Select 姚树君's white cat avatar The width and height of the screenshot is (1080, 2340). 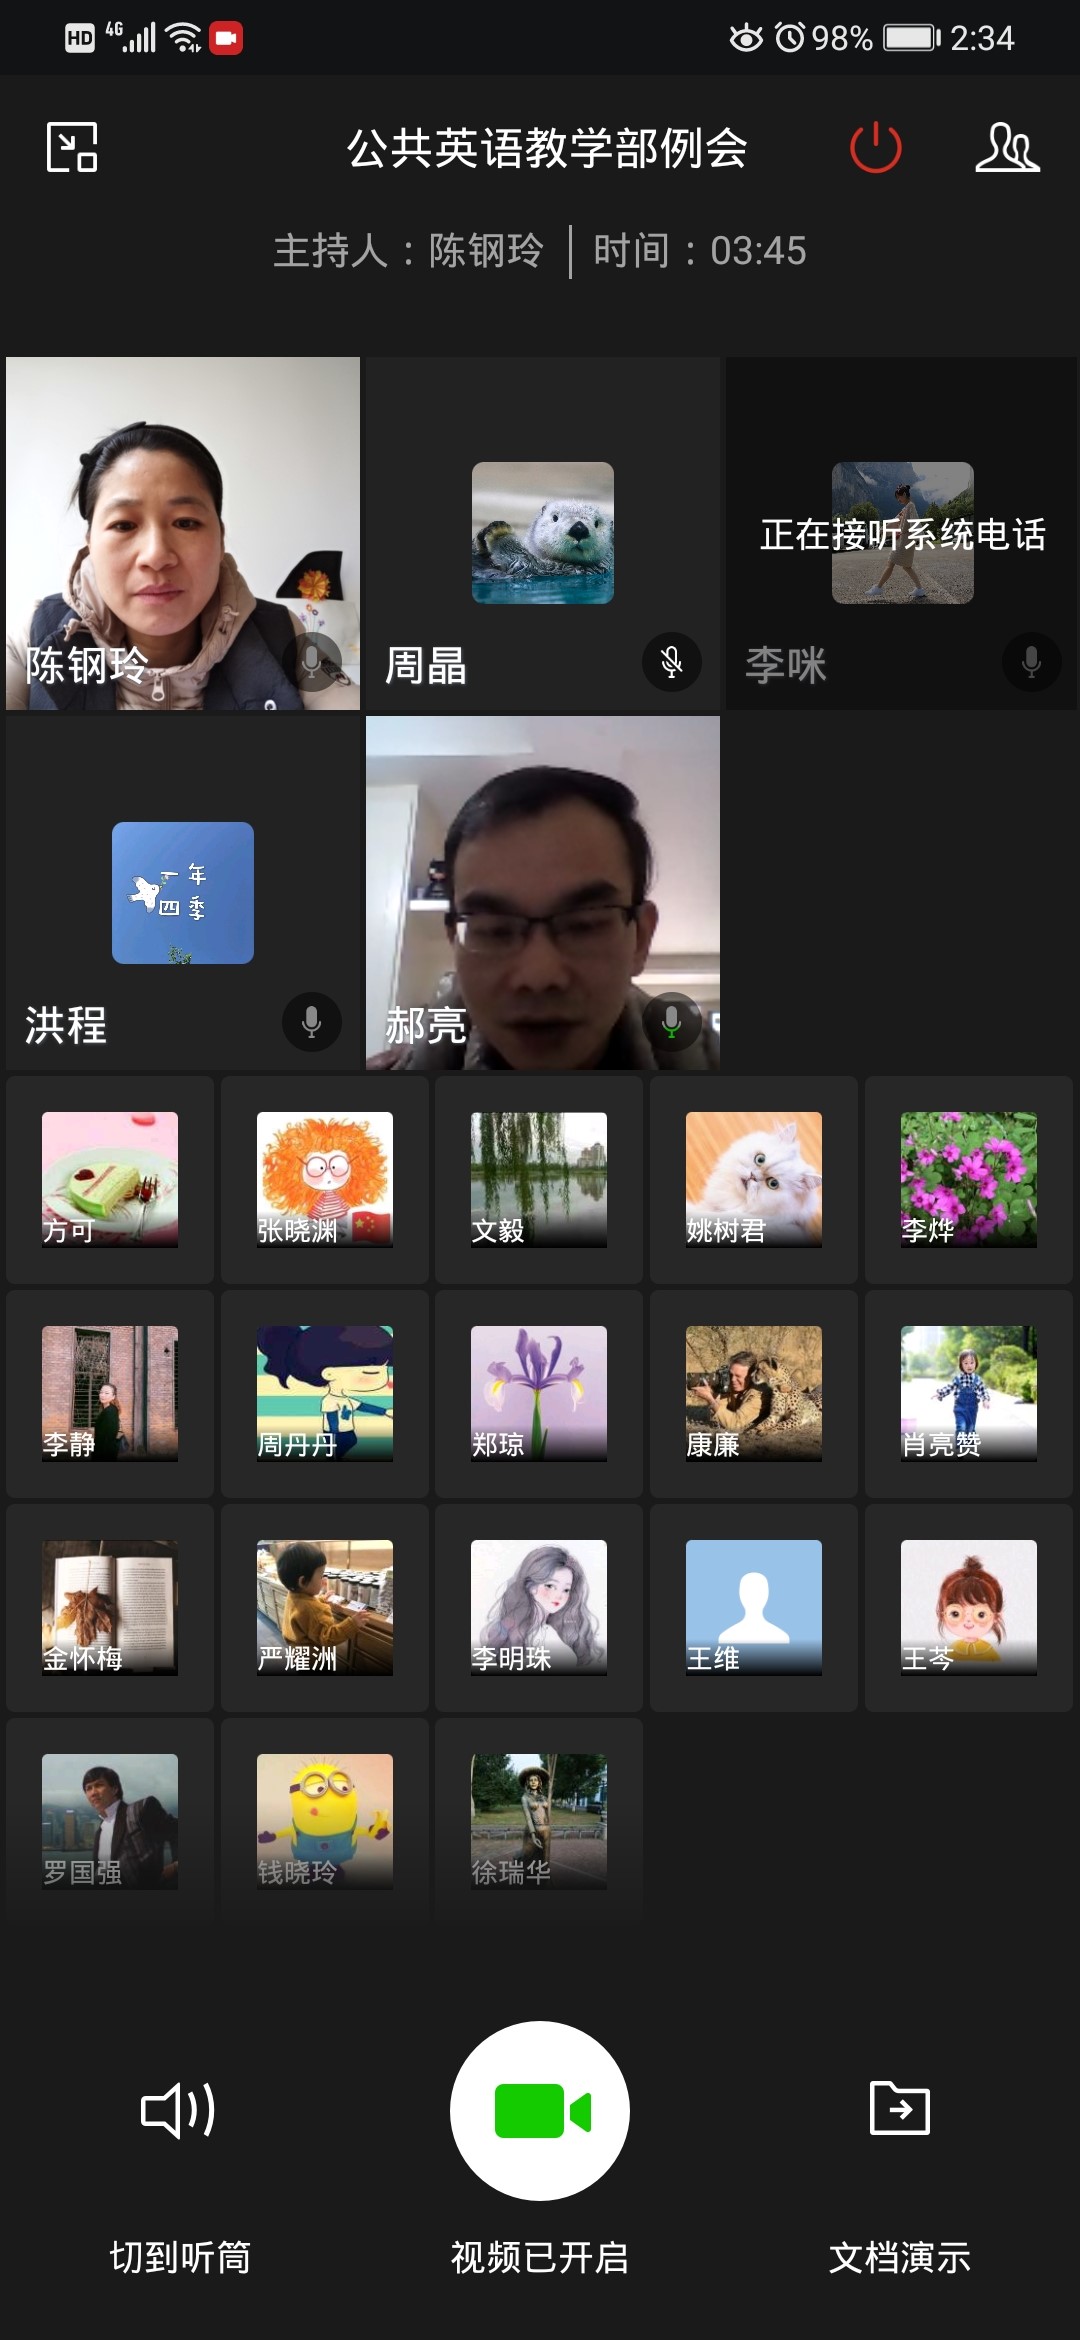pyautogui.click(x=754, y=1179)
